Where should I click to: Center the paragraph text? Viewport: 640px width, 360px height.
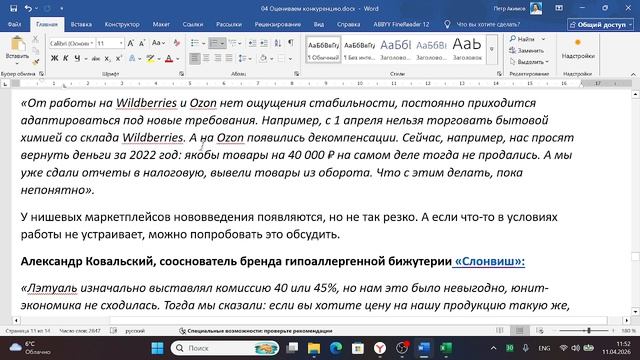206,59
